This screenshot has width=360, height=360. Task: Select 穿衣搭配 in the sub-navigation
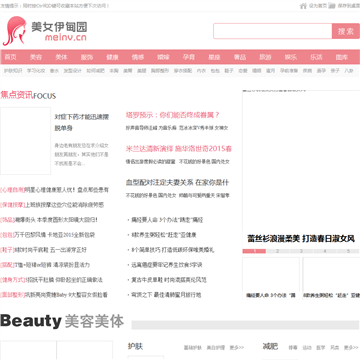pyautogui.click(x=183, y=71)
